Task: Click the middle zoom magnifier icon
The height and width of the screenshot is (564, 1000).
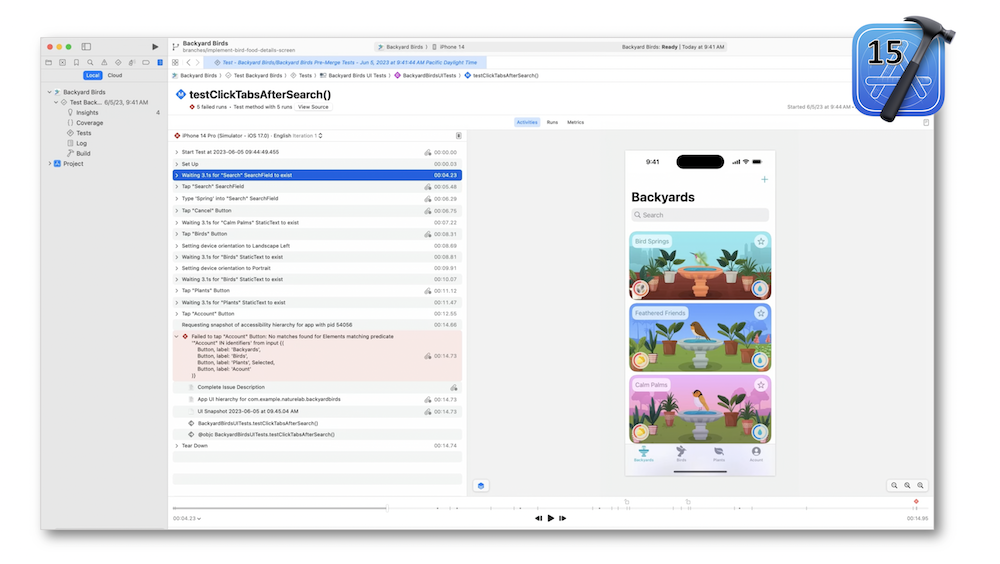Action: [x=908, y=486]
